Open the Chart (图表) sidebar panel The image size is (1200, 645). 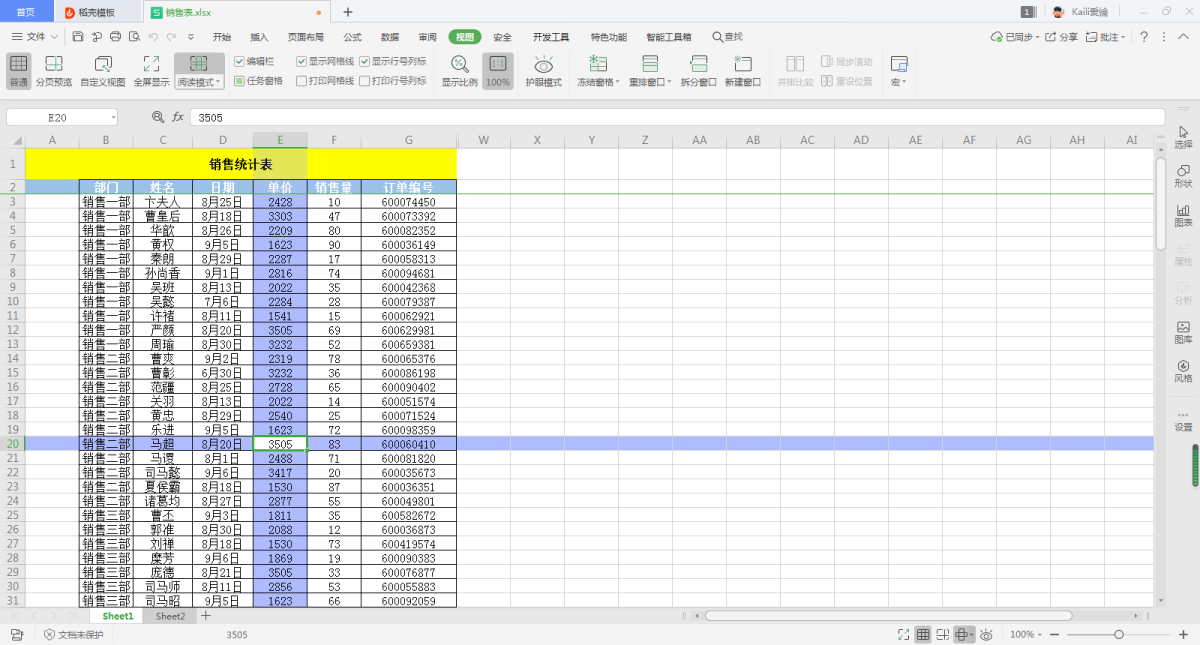(x=1183, y=215)
